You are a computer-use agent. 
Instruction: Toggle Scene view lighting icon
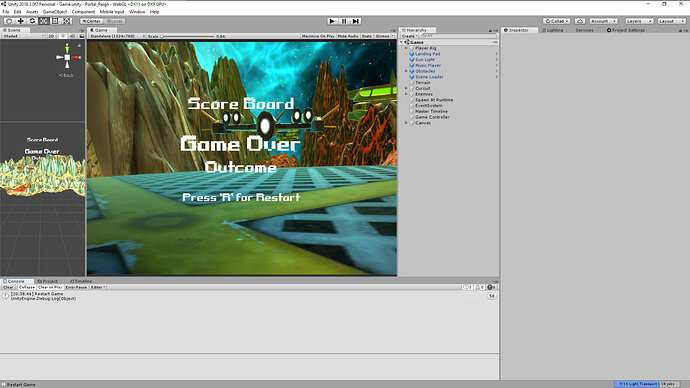click(63, 36)
